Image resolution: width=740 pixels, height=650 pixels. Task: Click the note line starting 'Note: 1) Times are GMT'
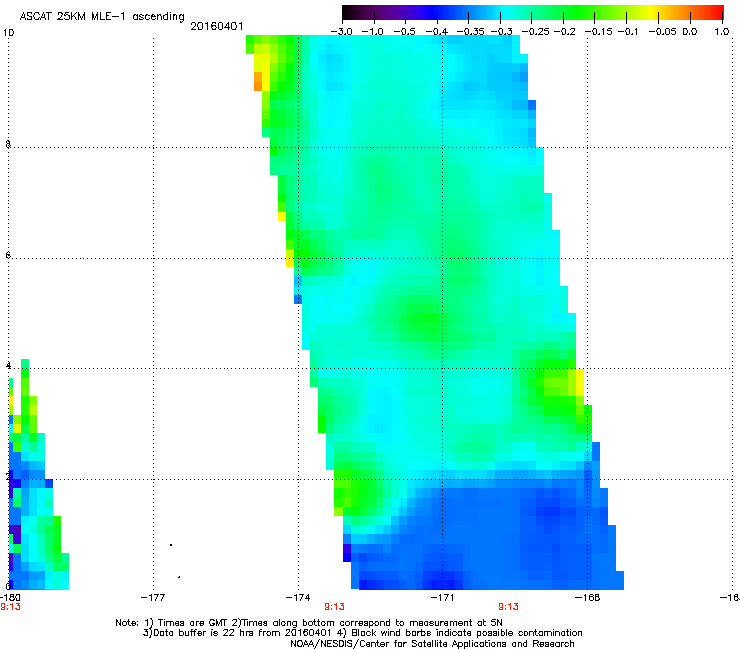click(x=309, y=623)
